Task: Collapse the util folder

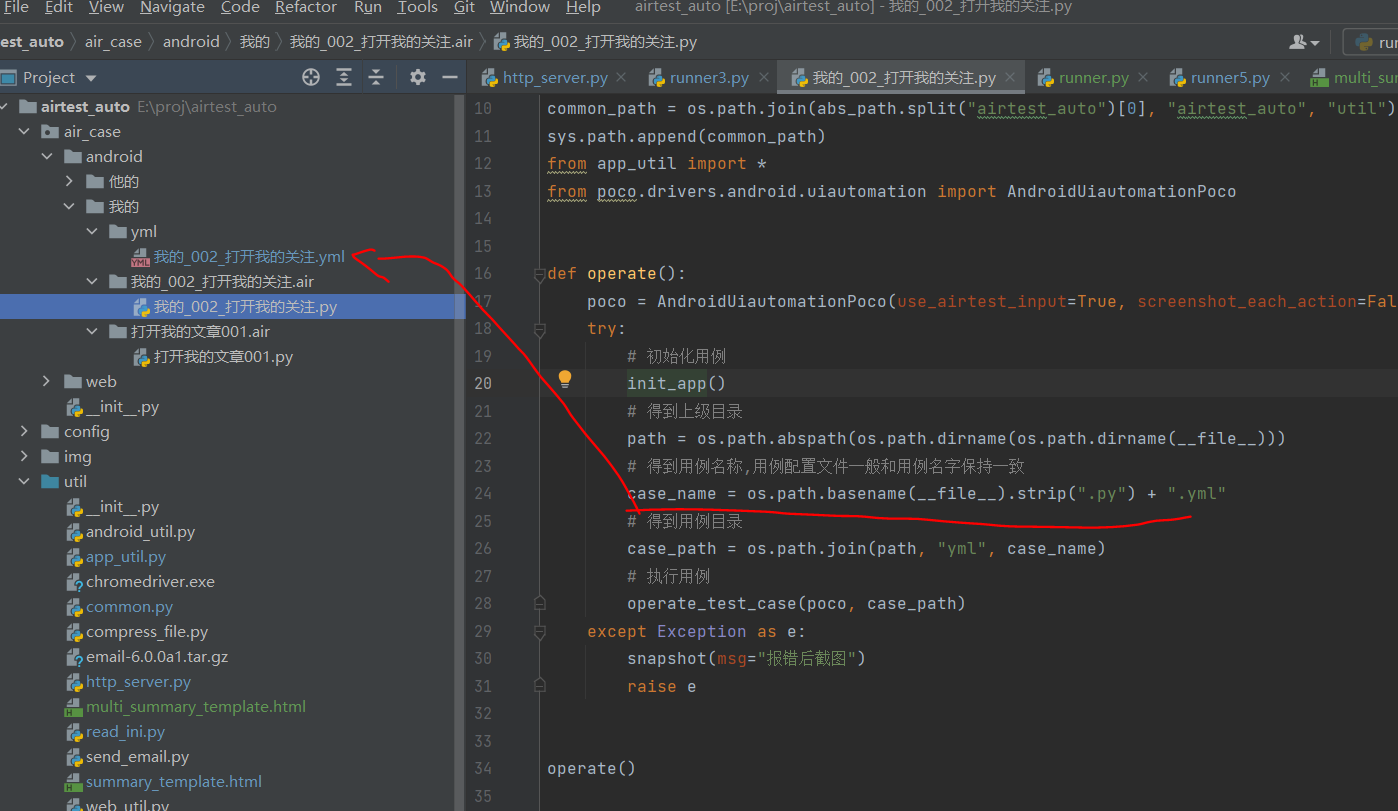Action: coord(24,481)
